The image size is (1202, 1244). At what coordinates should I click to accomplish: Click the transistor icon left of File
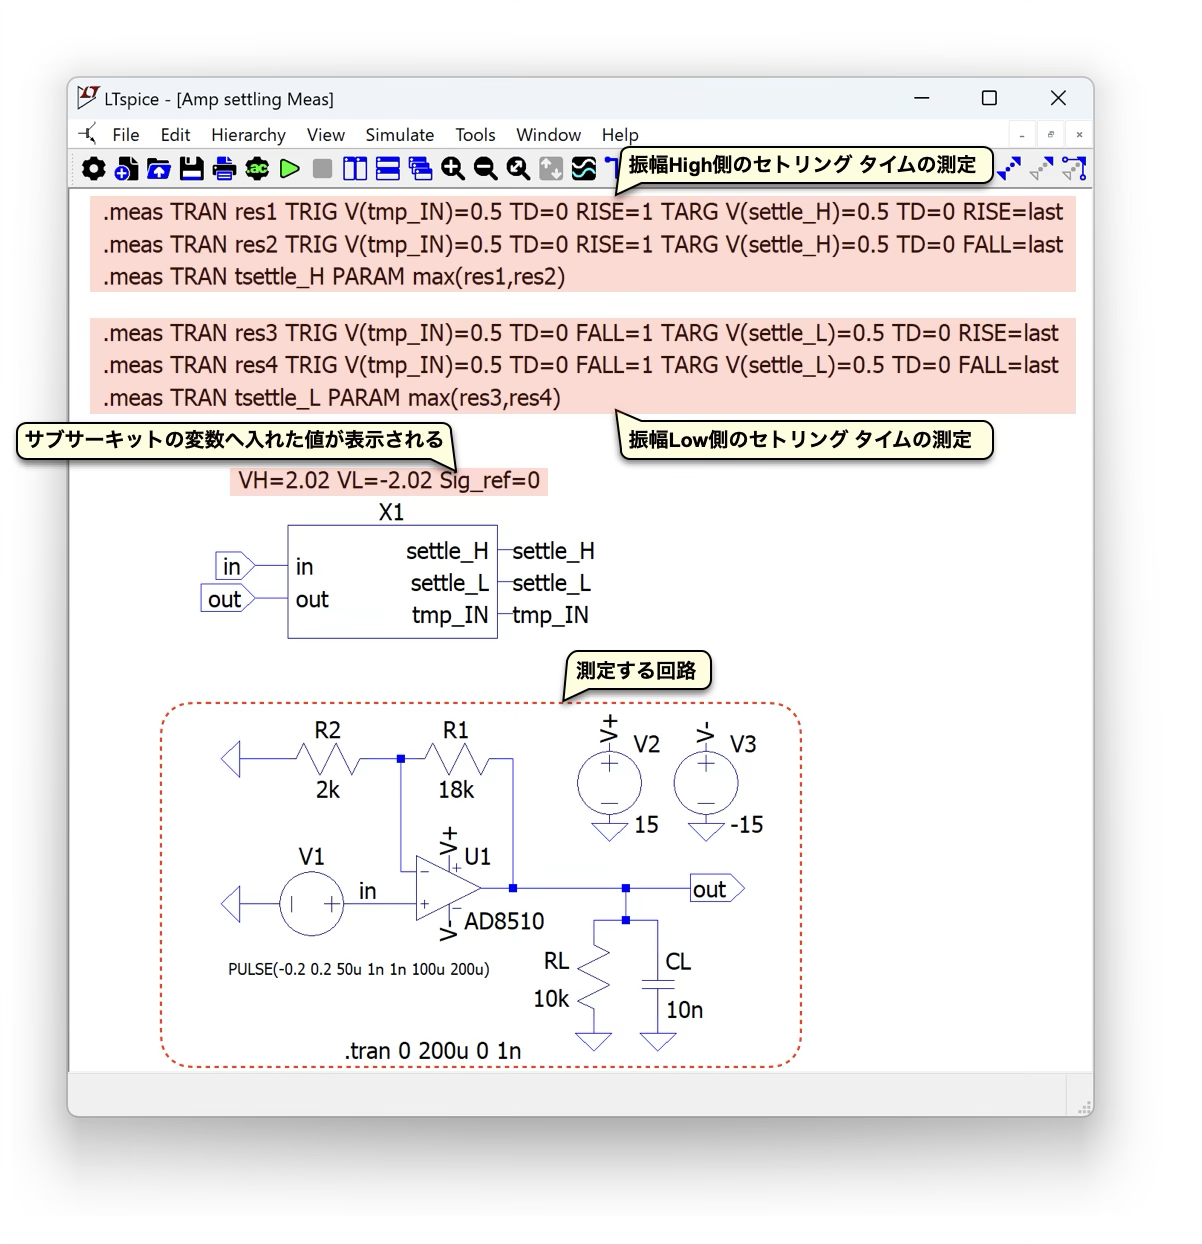tap(89, 134)
